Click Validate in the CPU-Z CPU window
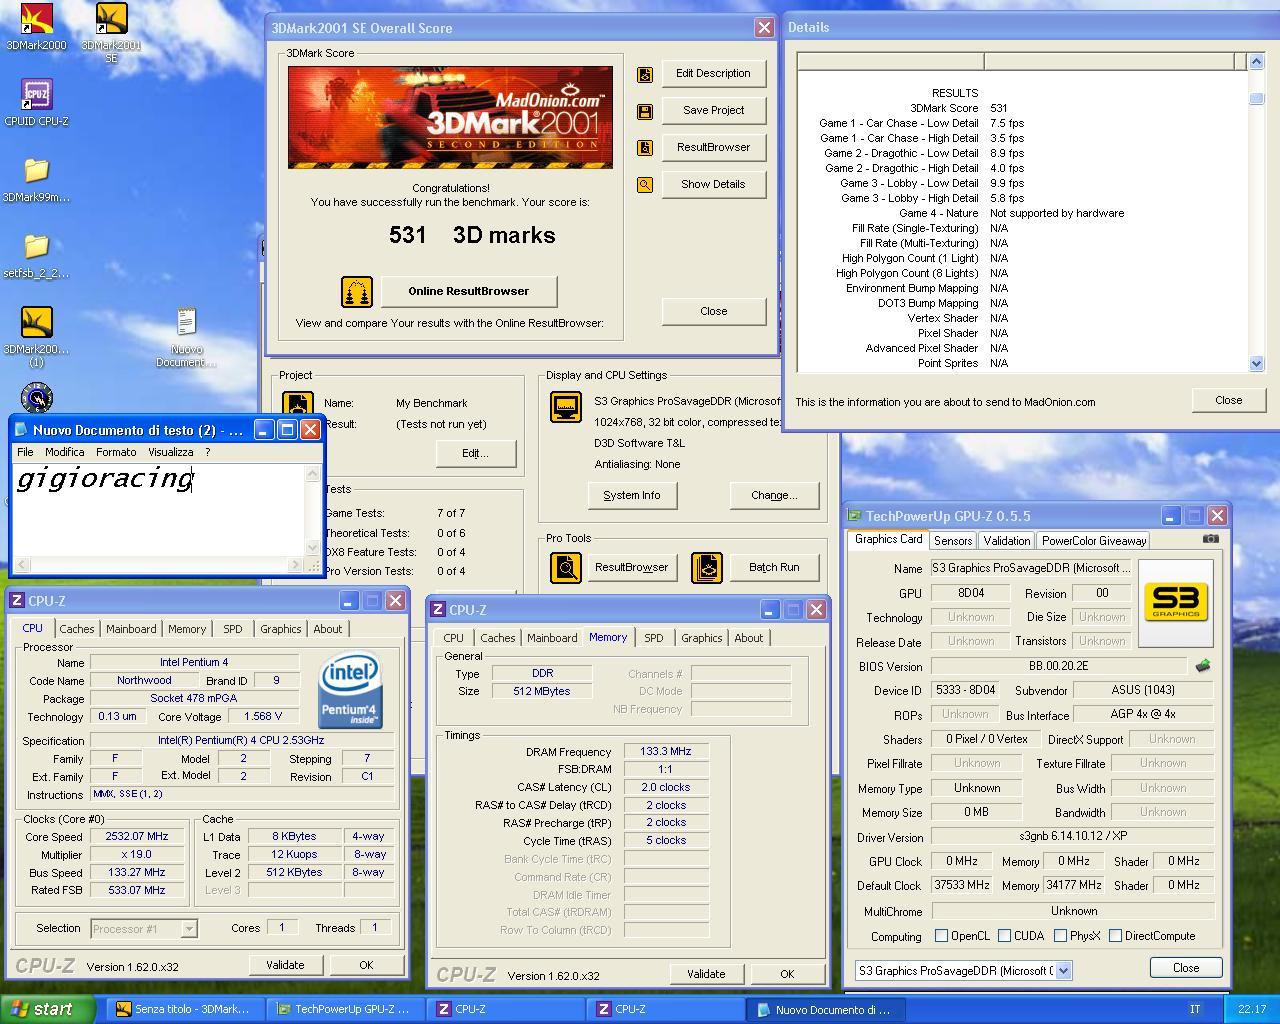The image size is (1280, 1024). click(x=285, y=966)
